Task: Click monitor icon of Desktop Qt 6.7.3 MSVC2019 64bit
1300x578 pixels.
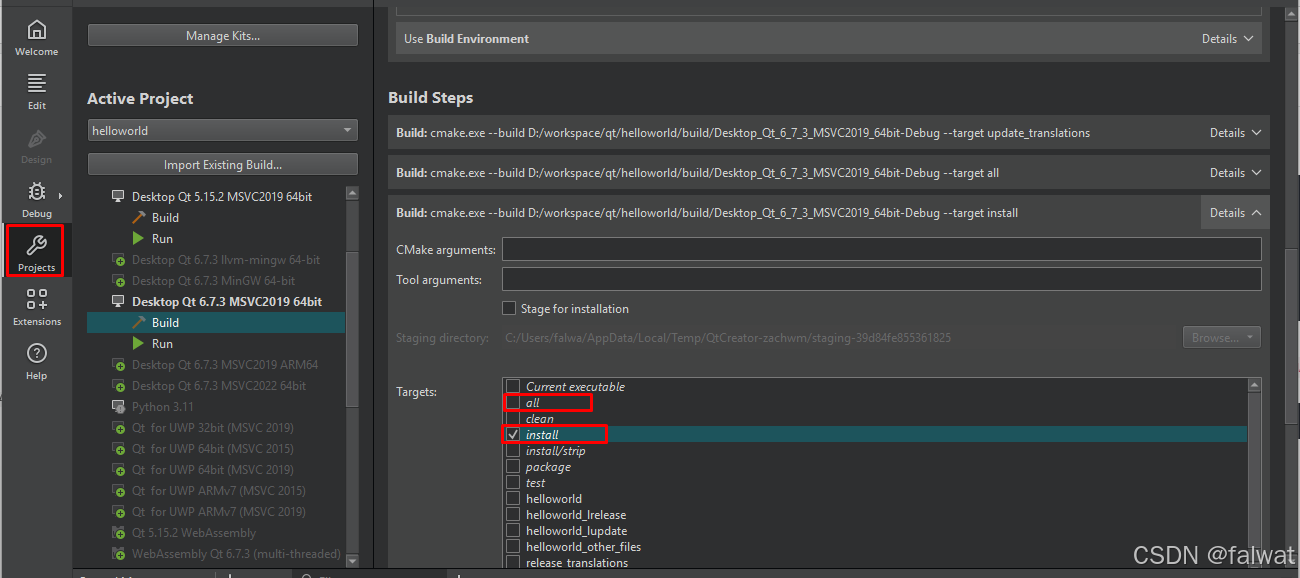Action: 119,302
